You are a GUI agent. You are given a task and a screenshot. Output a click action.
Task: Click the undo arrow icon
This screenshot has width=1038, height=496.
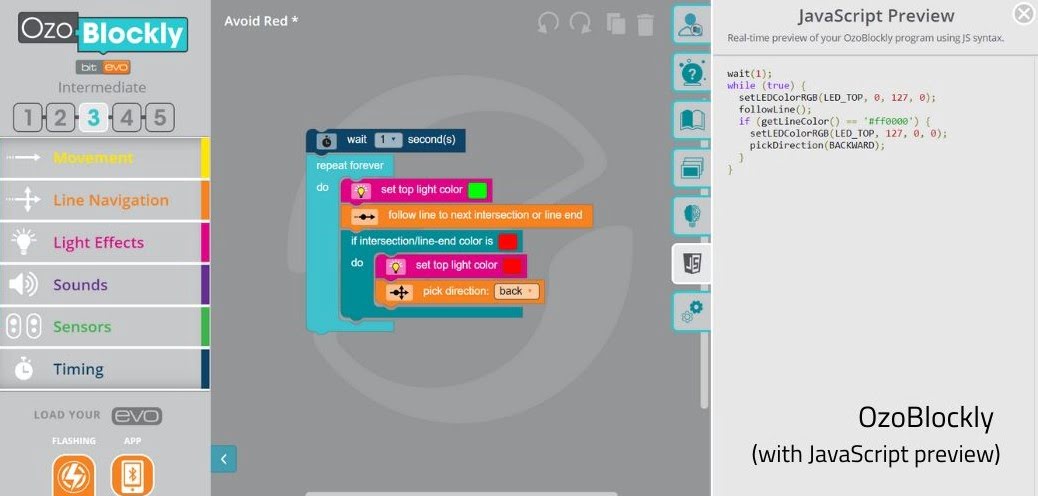coord(548,24)
